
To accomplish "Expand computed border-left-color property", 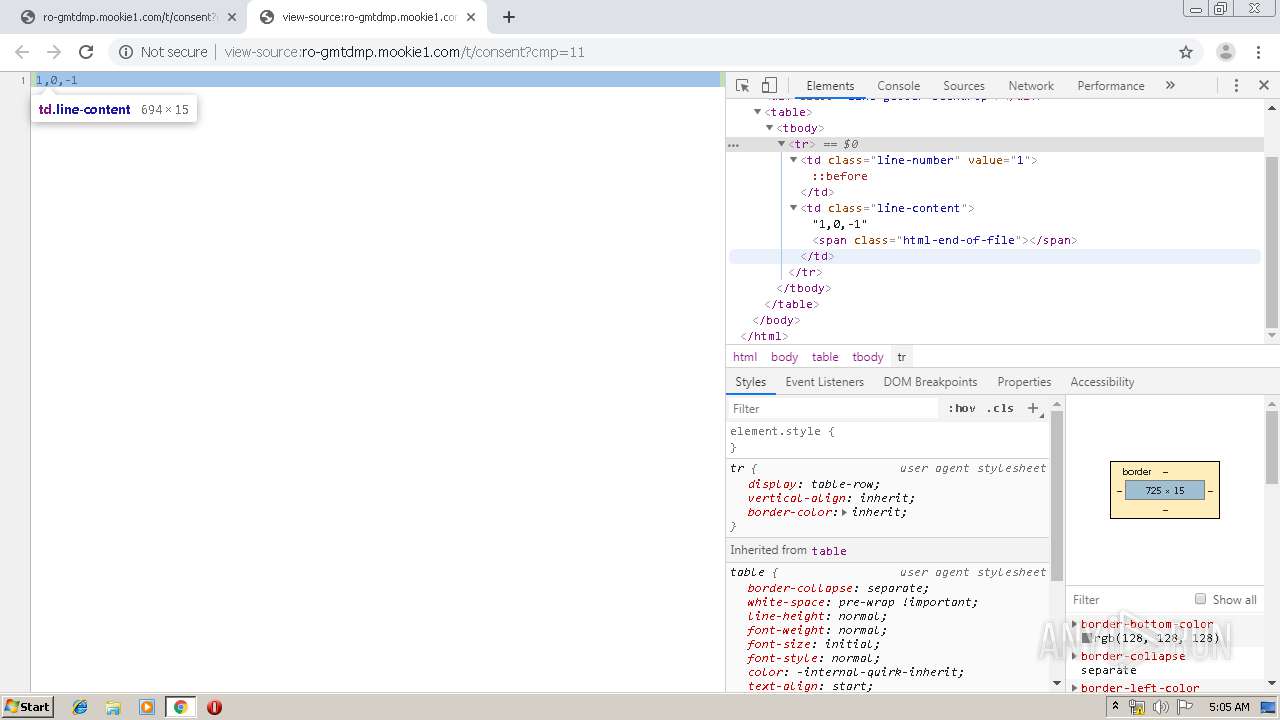I will pyautogui.click(x=1075, y=688).
